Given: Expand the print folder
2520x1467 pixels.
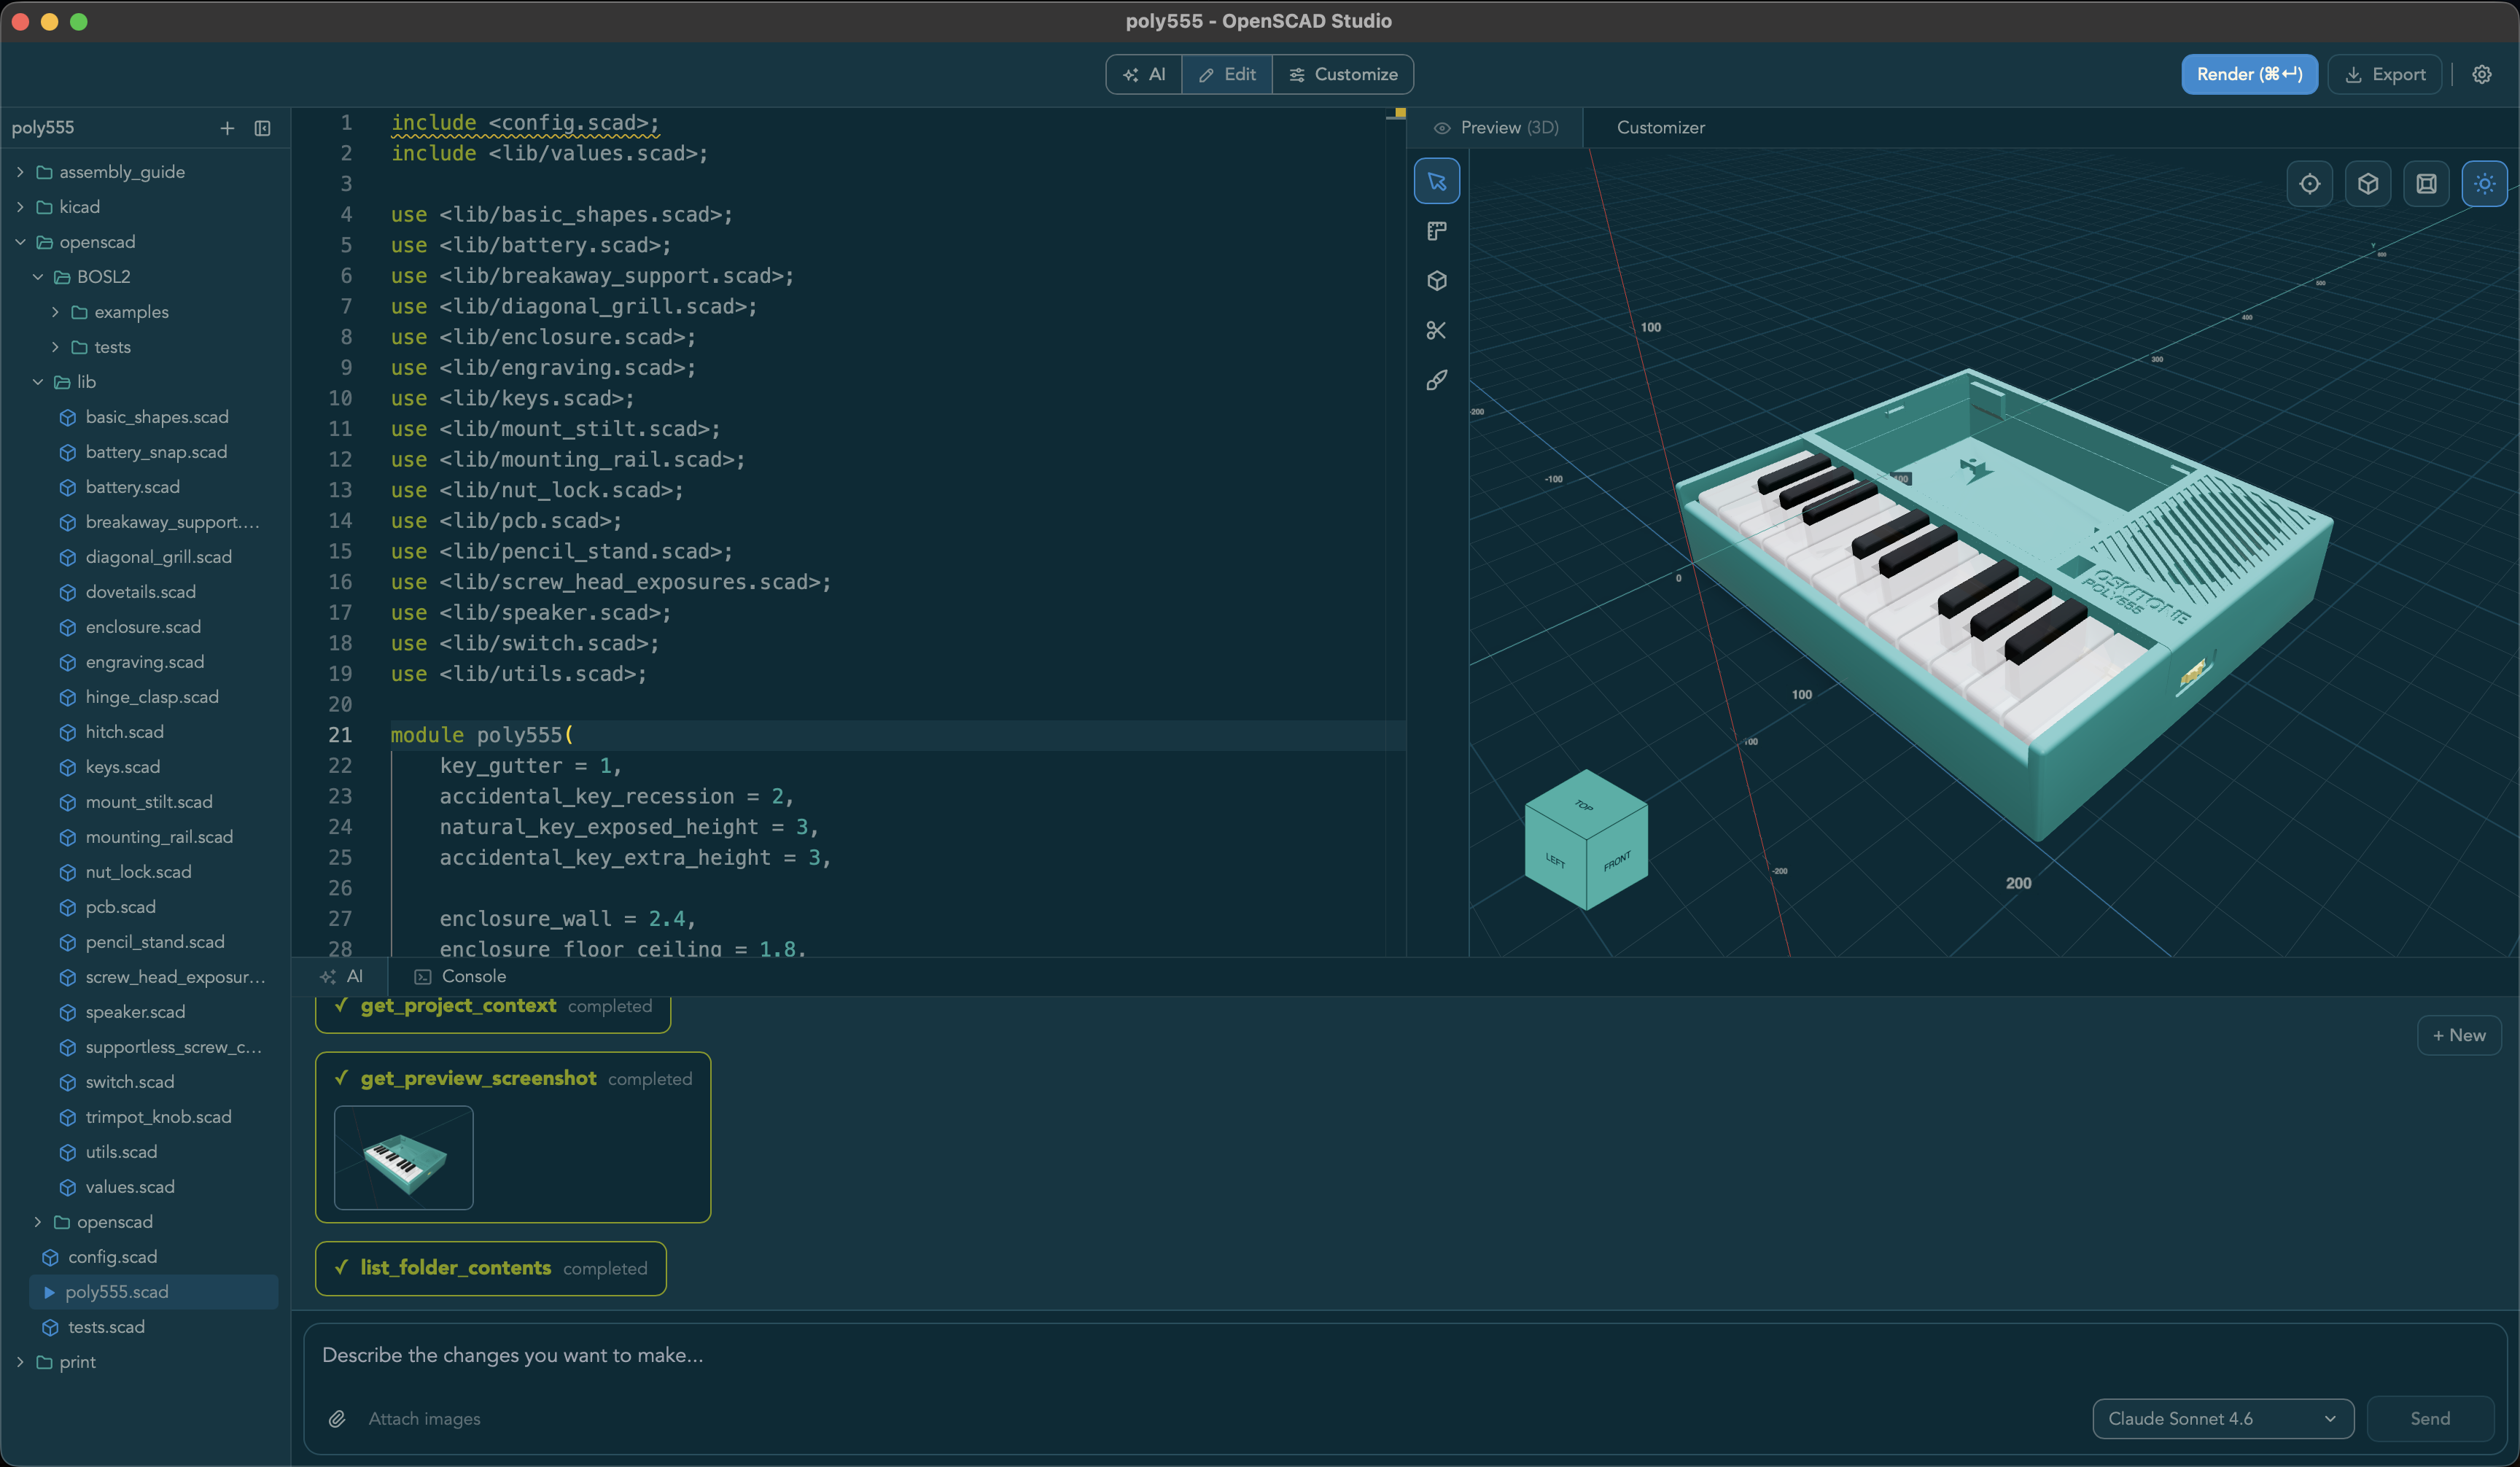Looking at the screenshot, I should [x=20, y=1362].
